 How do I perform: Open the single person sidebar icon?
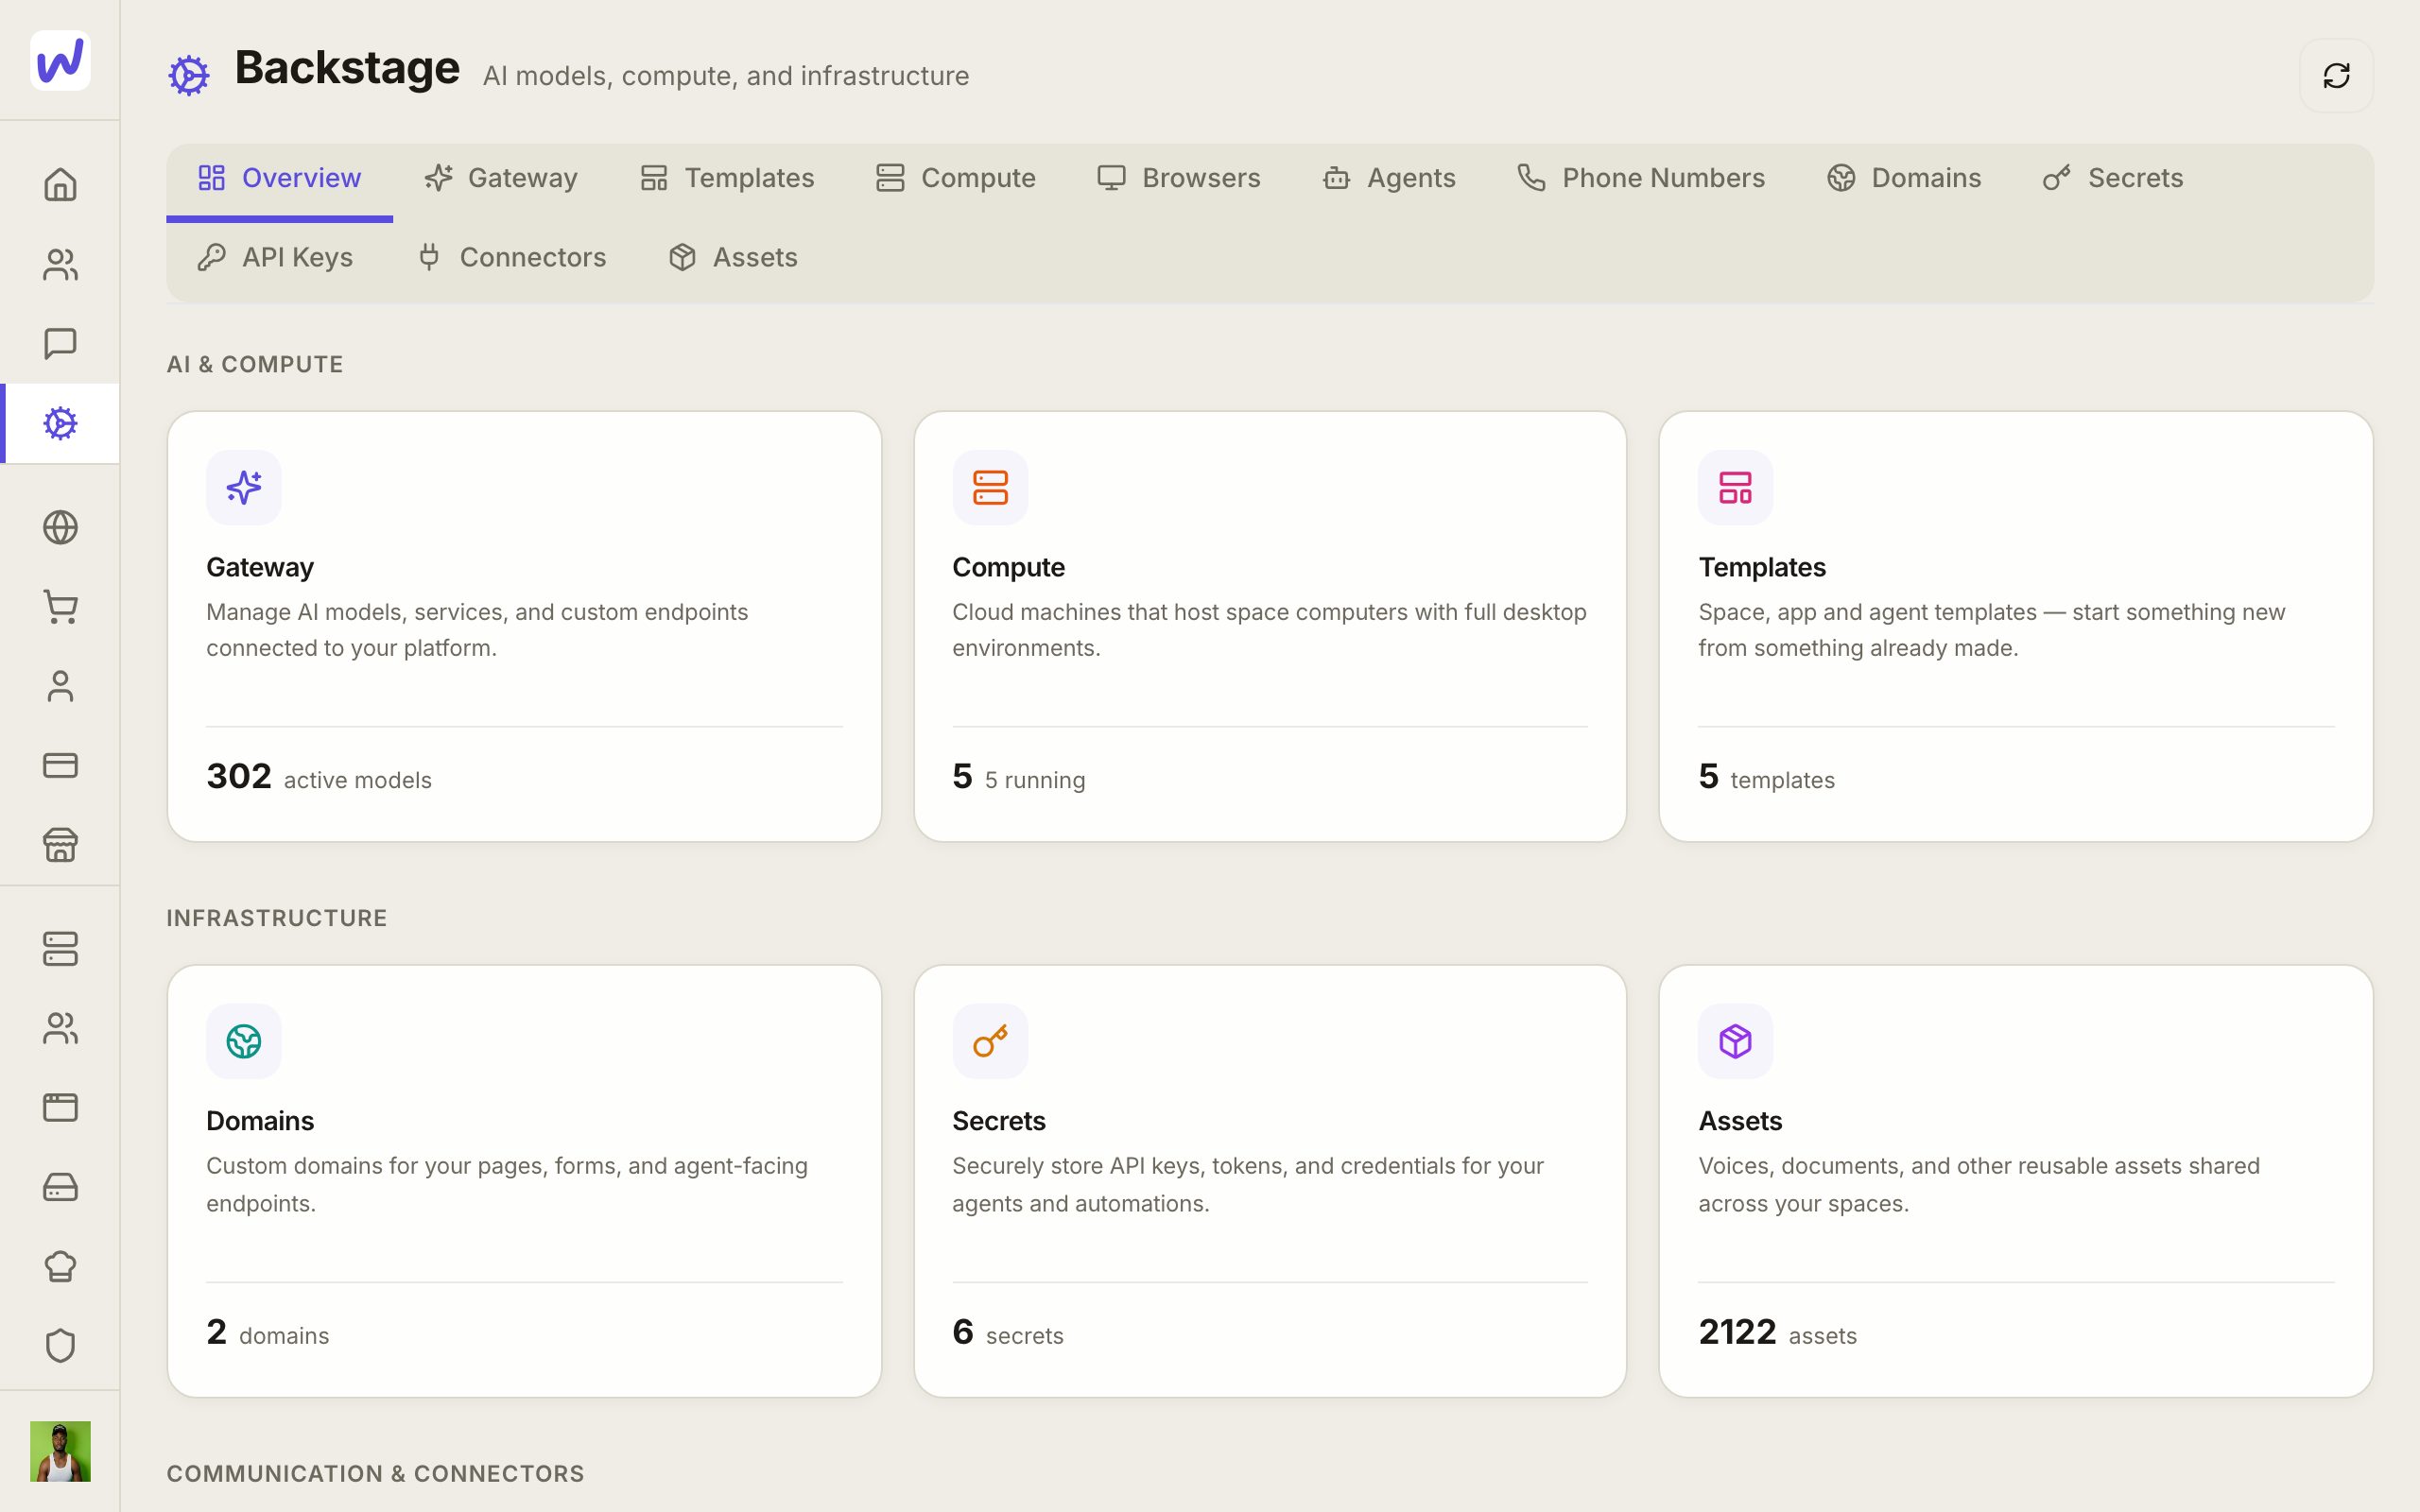point(60,686)
